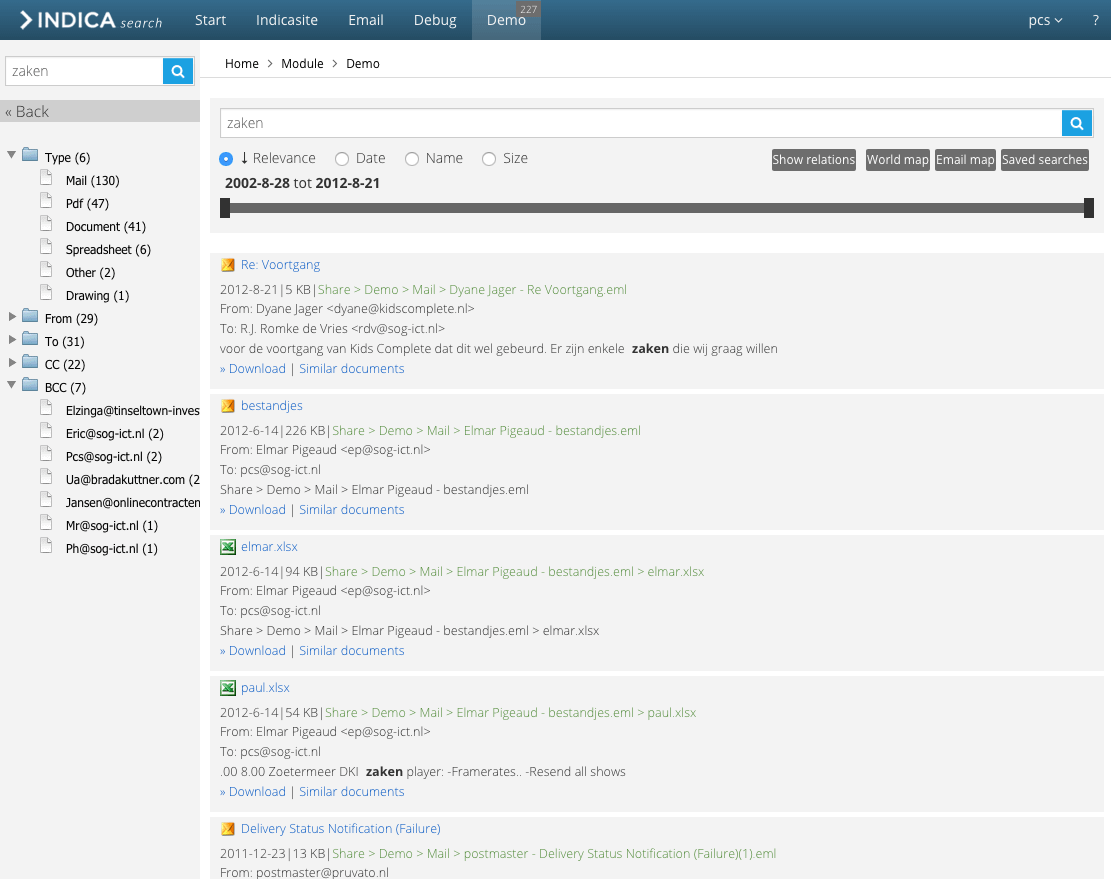Screen dimensions: 1111x879
Task: Open the Indicasite tab
Action: pos(287,20)
